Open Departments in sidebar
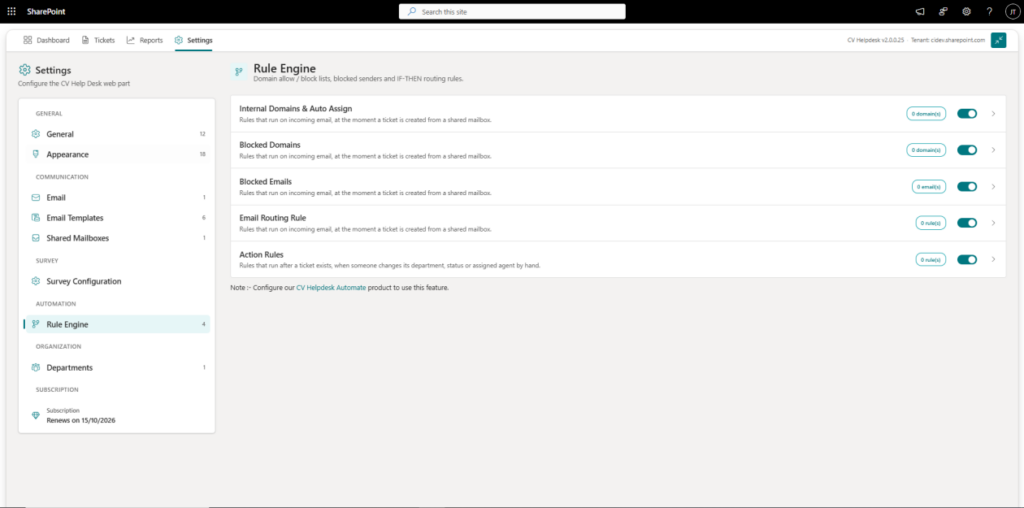Image resolution: width=1024 pixels, height=508 pixels. click(x=118, y=367)
